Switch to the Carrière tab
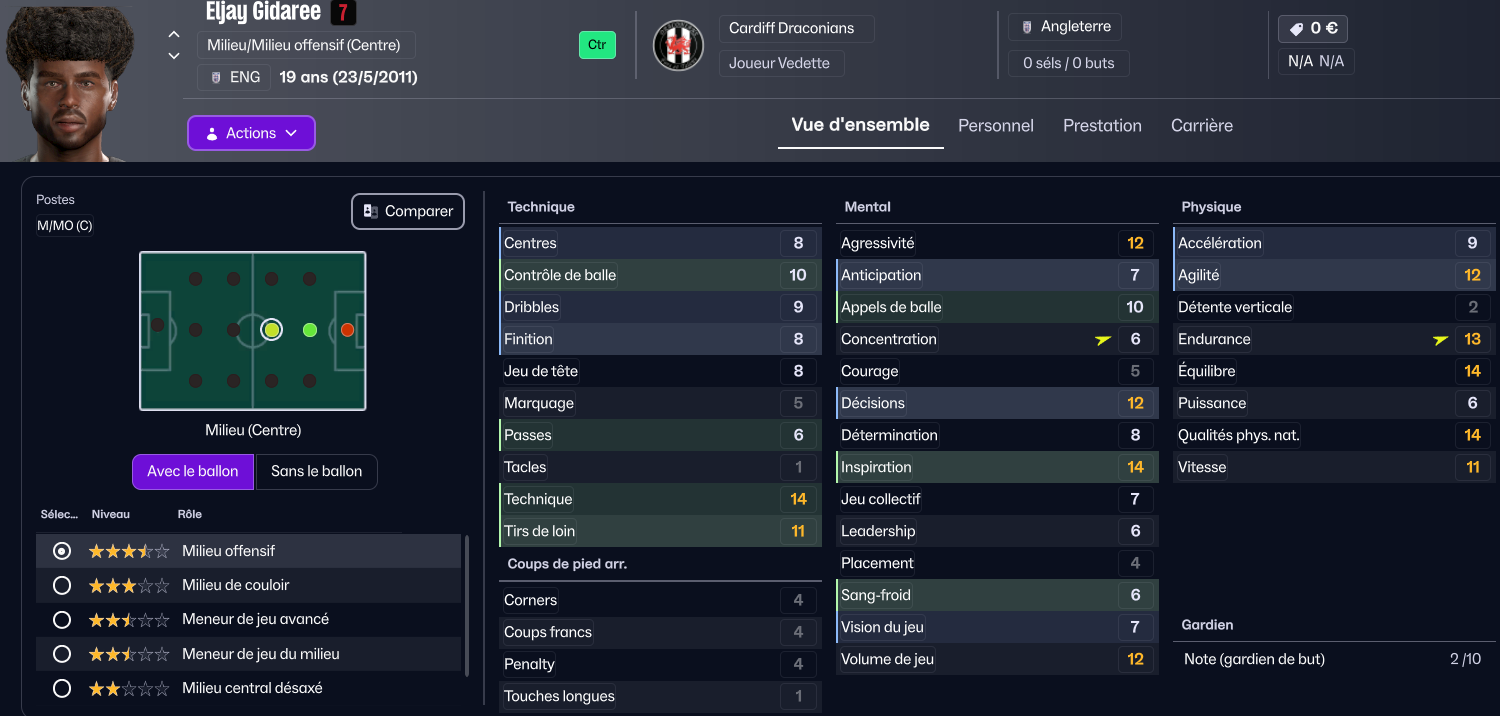The width and height of the screenshot is (1500, 716). coord(1201,126)
